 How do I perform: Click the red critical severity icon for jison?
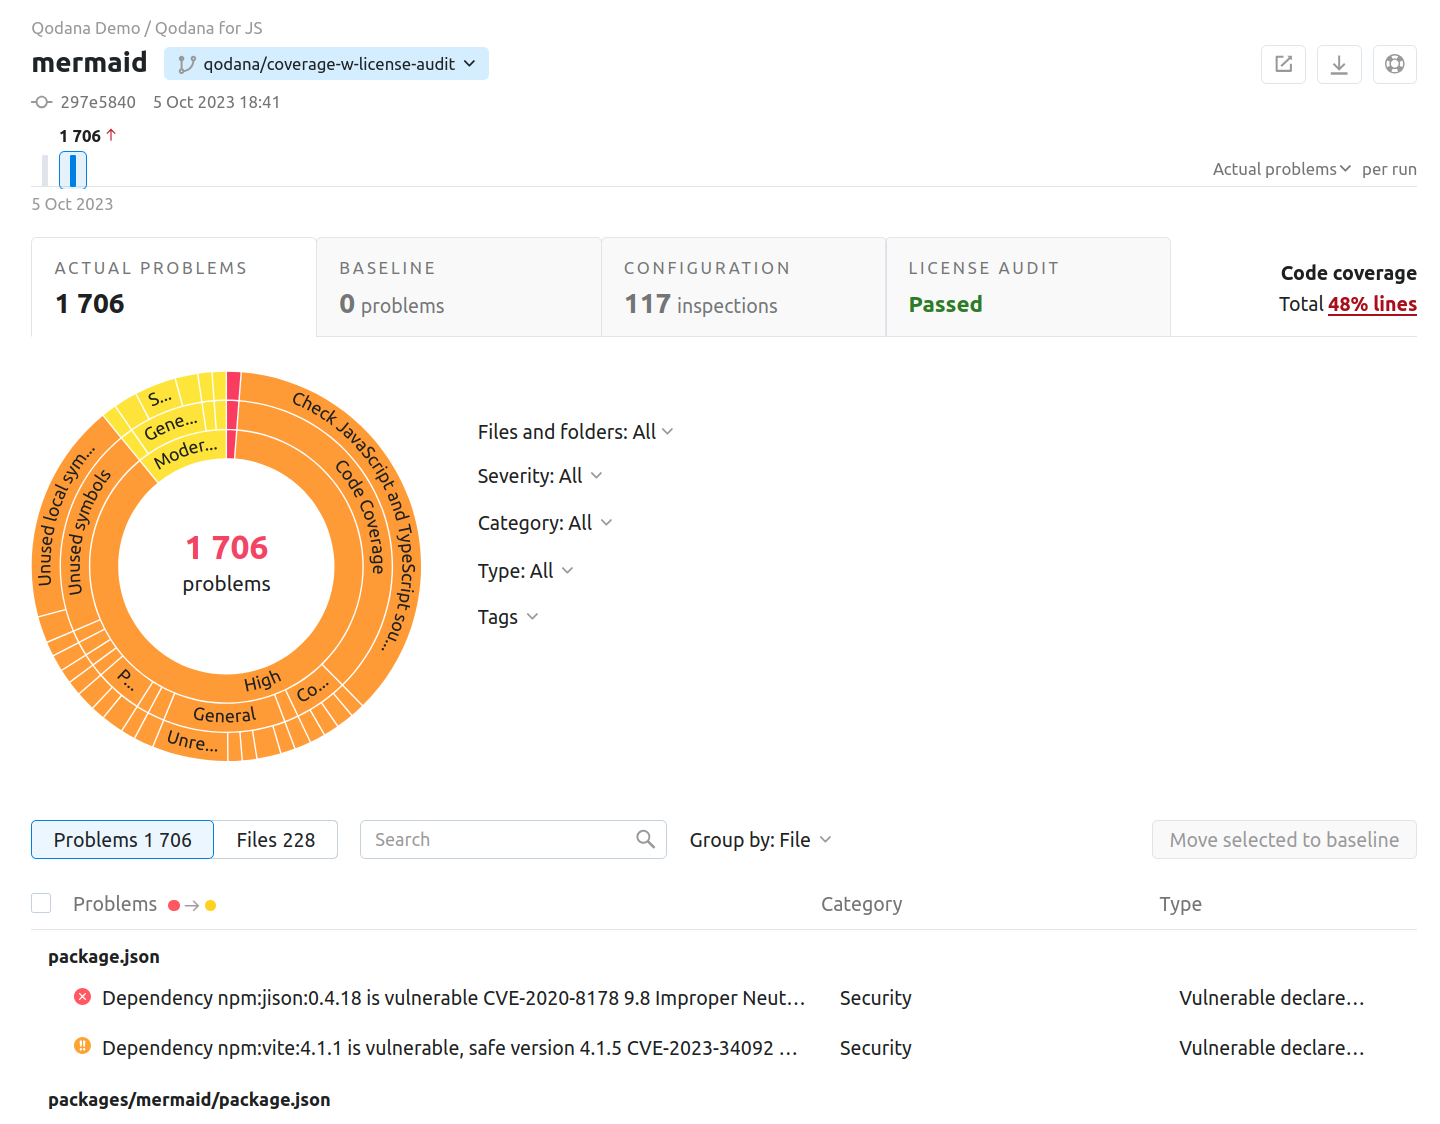coord(83,997)
